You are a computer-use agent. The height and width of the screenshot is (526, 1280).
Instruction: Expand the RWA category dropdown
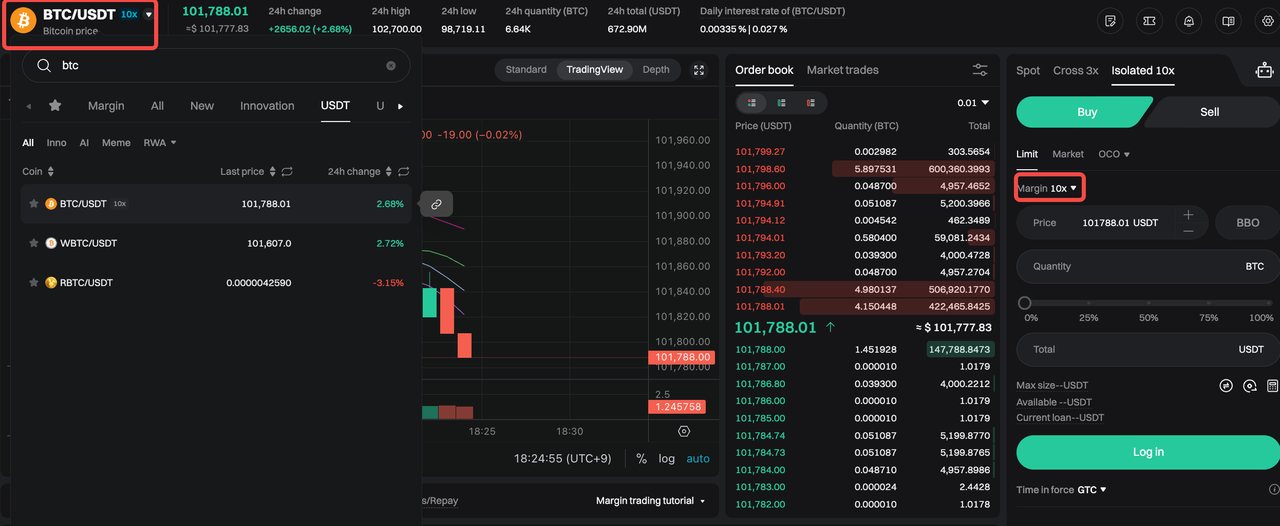[160, 143]
